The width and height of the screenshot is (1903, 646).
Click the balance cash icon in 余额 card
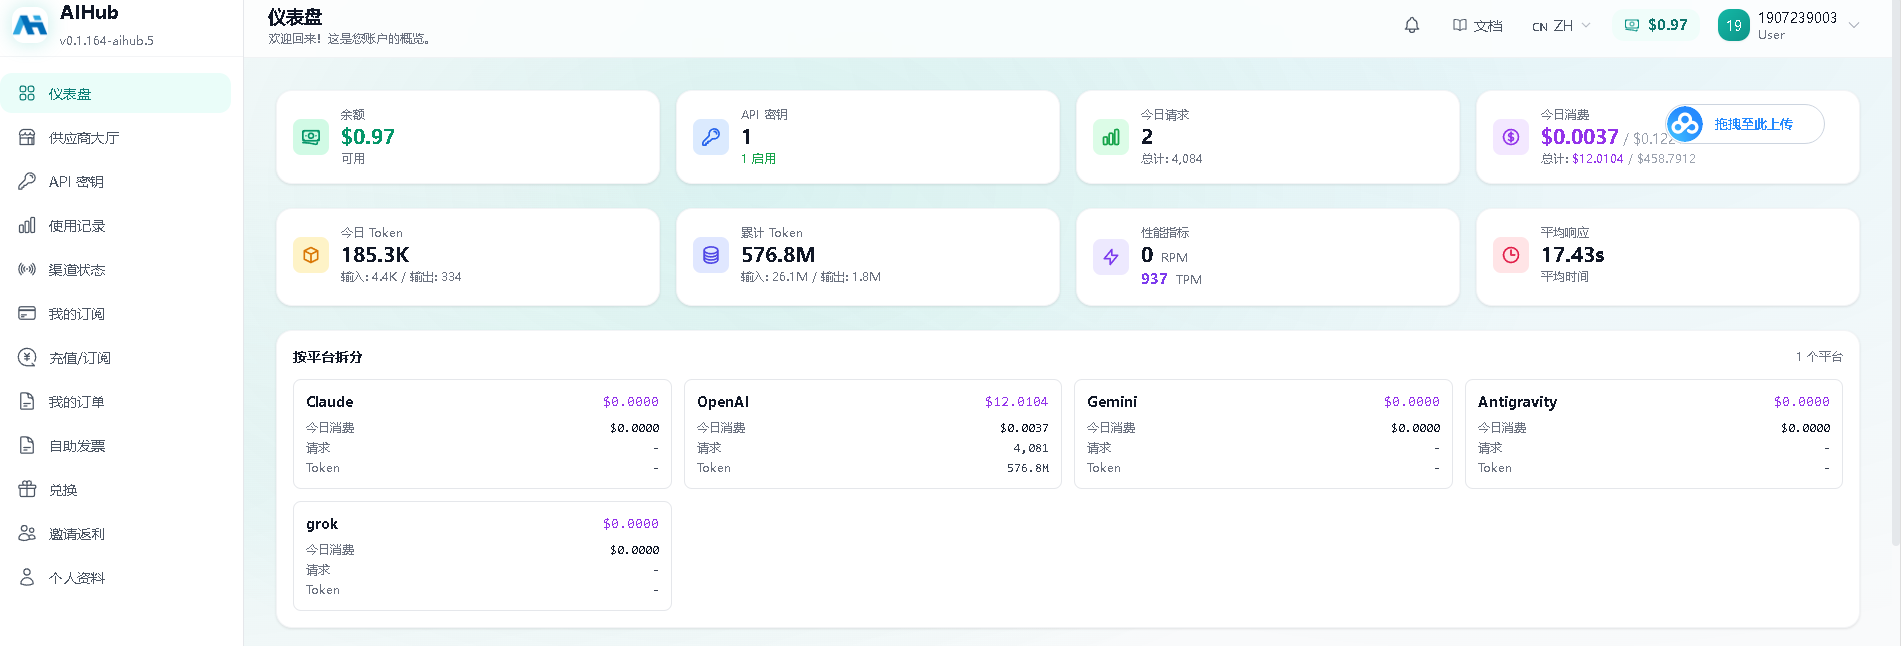[311, 137]
